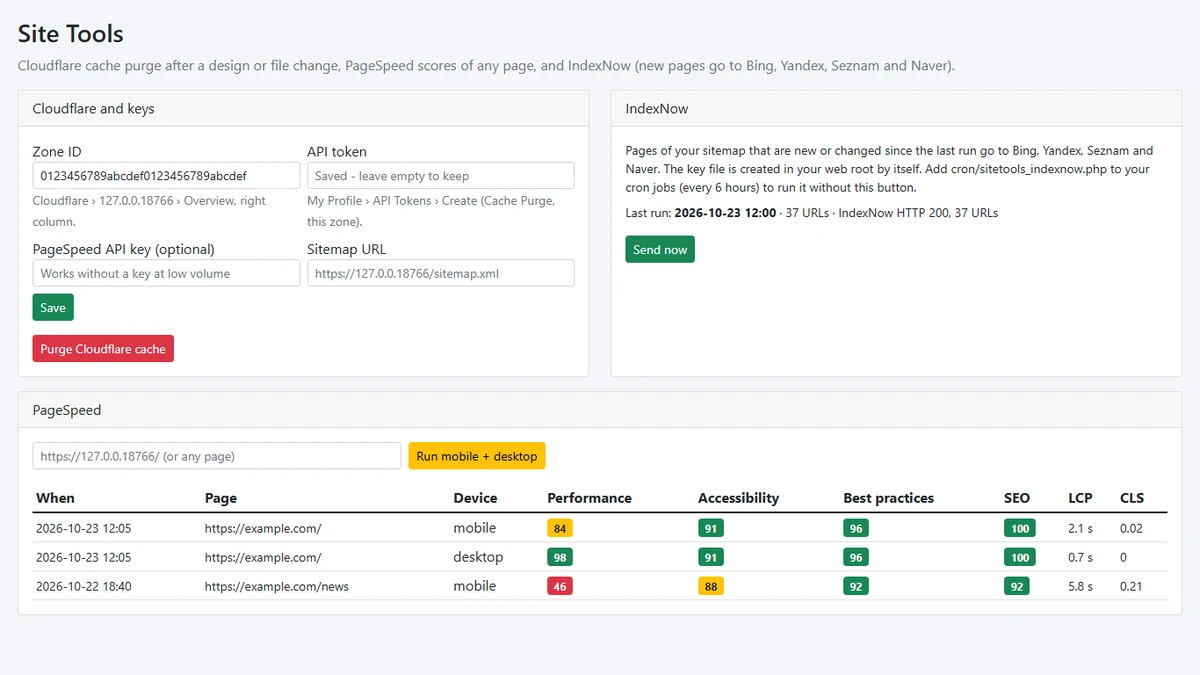Screen dimensions: 1200x675
Task: Click the 2026-10-22 18:40 timestamp
Action: click(84, 587)
